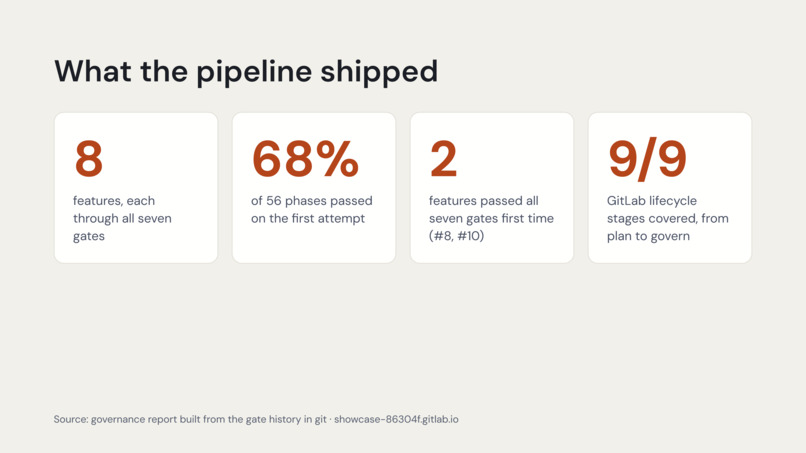Viewport: 806px width, 453px height.
Task: Open the showcase-86304f.gitlab.io link
Action: pos(396,419)
